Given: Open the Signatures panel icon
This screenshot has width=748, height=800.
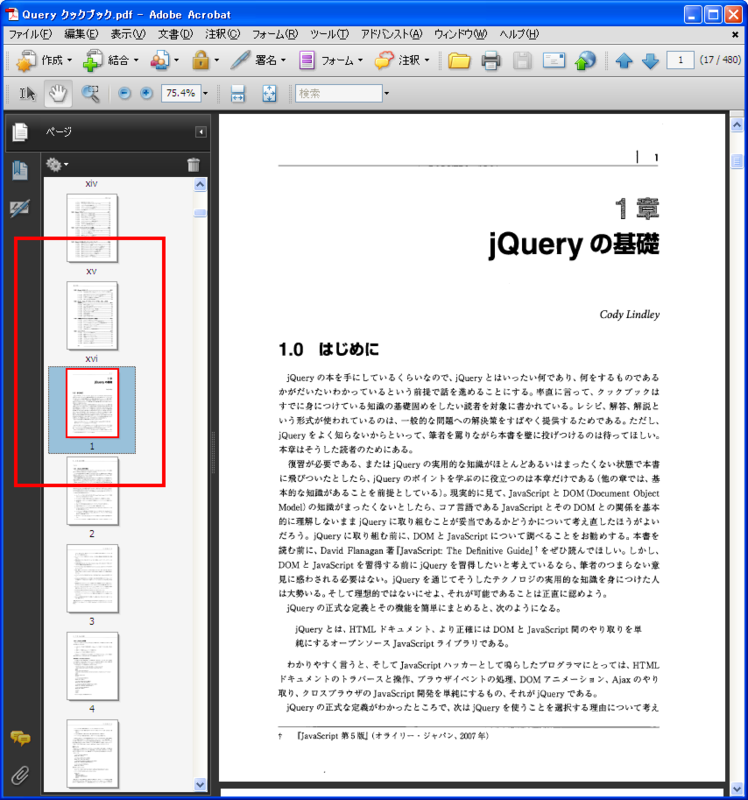Looking at the screenshot, I should pyautogui.click(x=20, y=208).
